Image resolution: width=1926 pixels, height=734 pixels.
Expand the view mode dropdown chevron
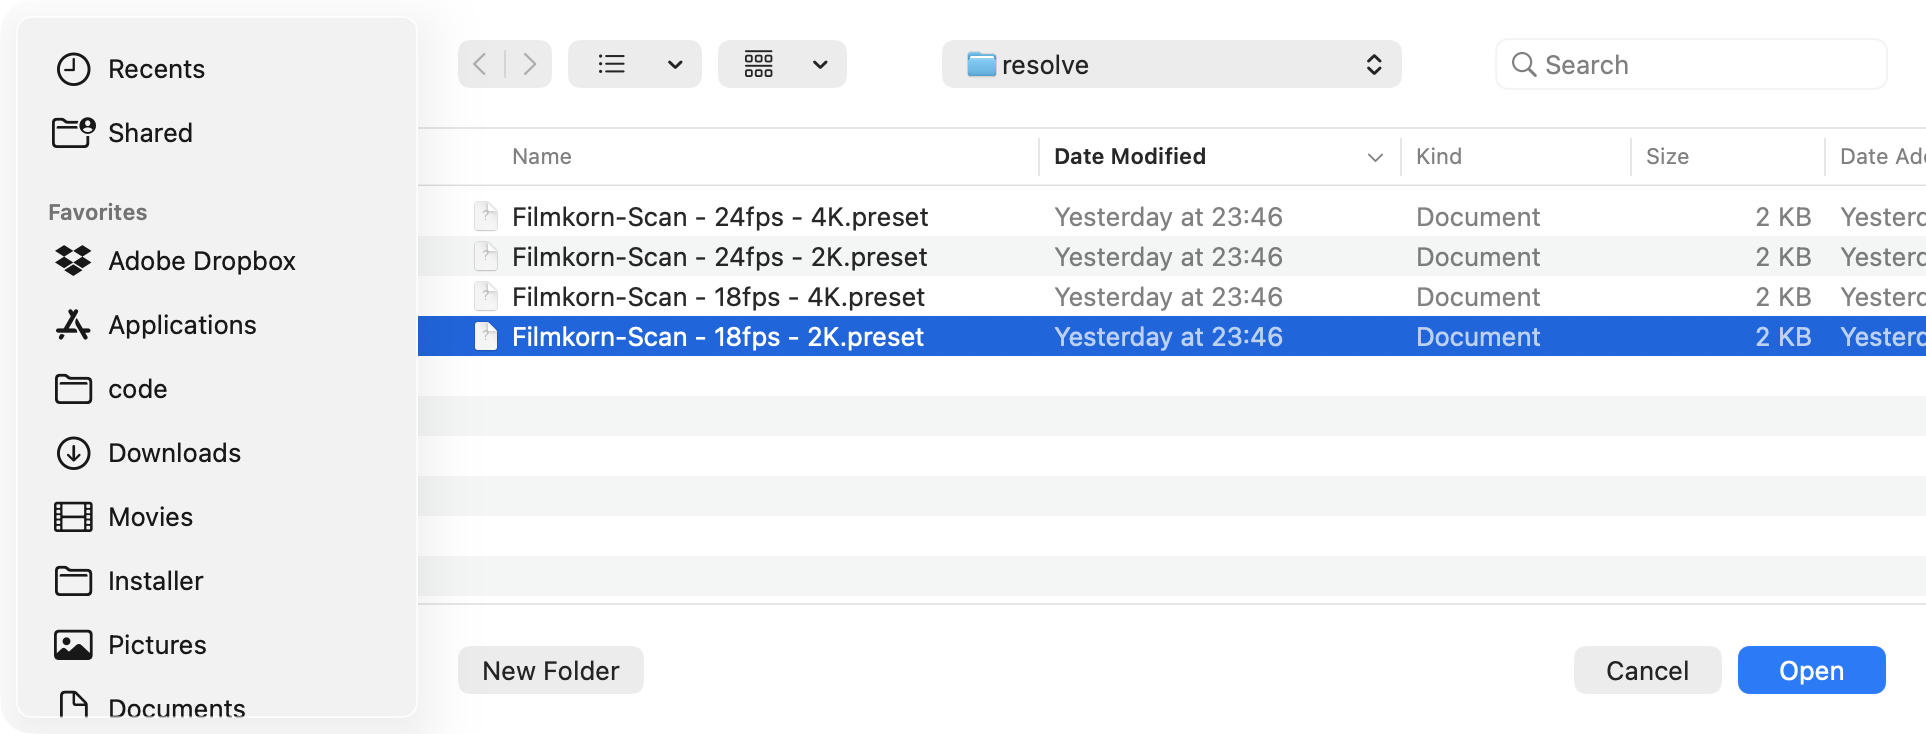[675, 65]
